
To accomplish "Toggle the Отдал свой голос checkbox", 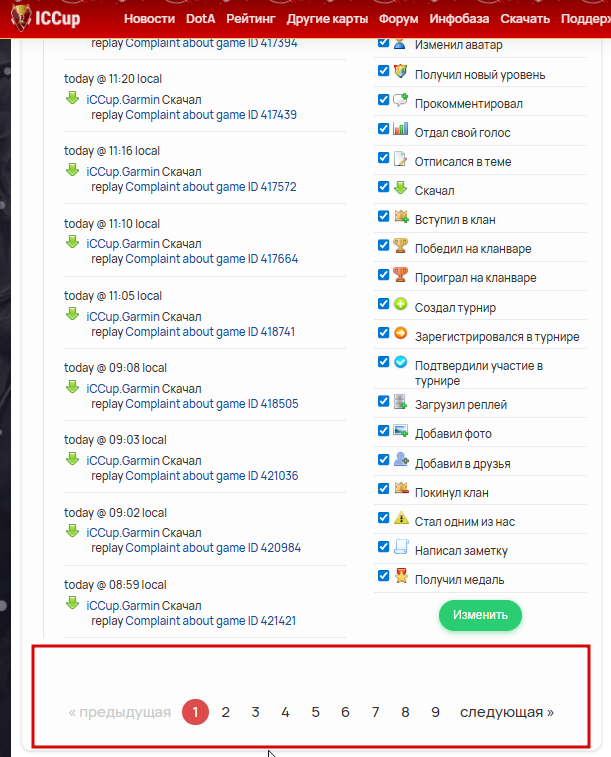I will pos(384,129).
